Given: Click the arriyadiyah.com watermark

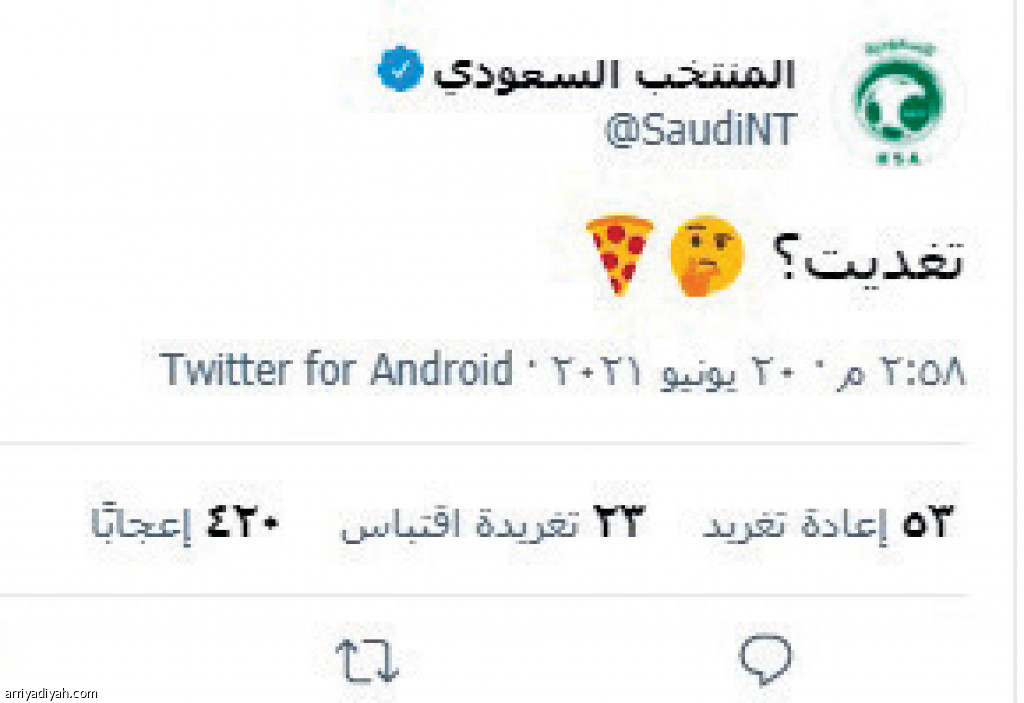Looking at the screenshot, I should [50, 693].
